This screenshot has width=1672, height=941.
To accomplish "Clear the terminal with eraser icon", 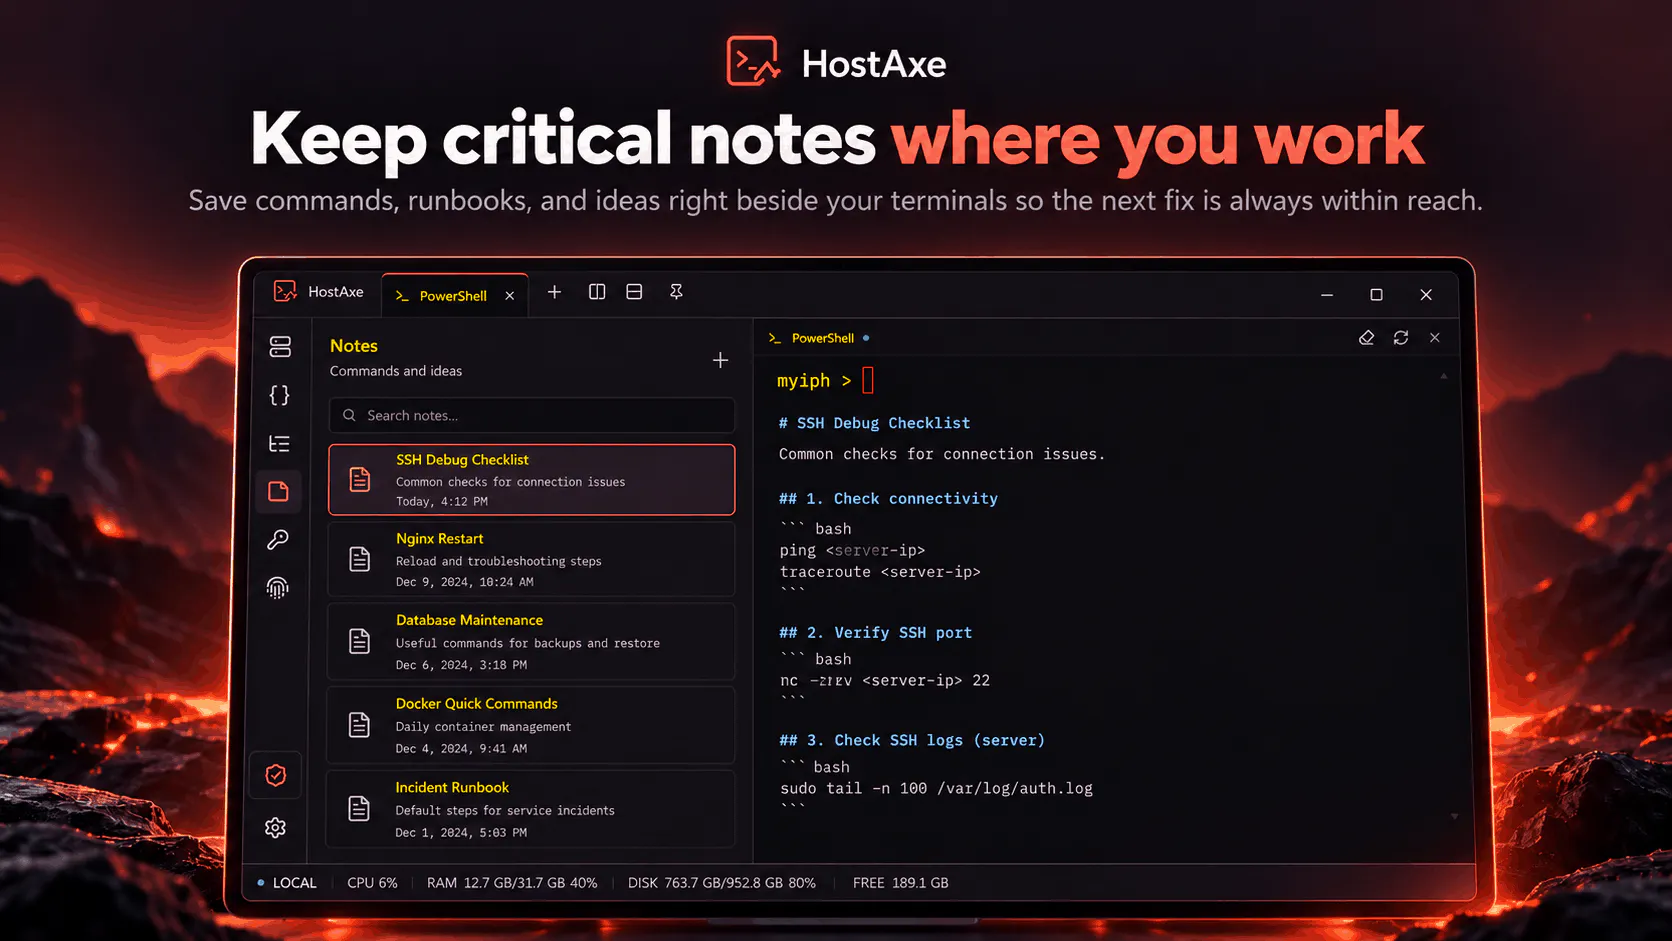I will point(1367,338).
